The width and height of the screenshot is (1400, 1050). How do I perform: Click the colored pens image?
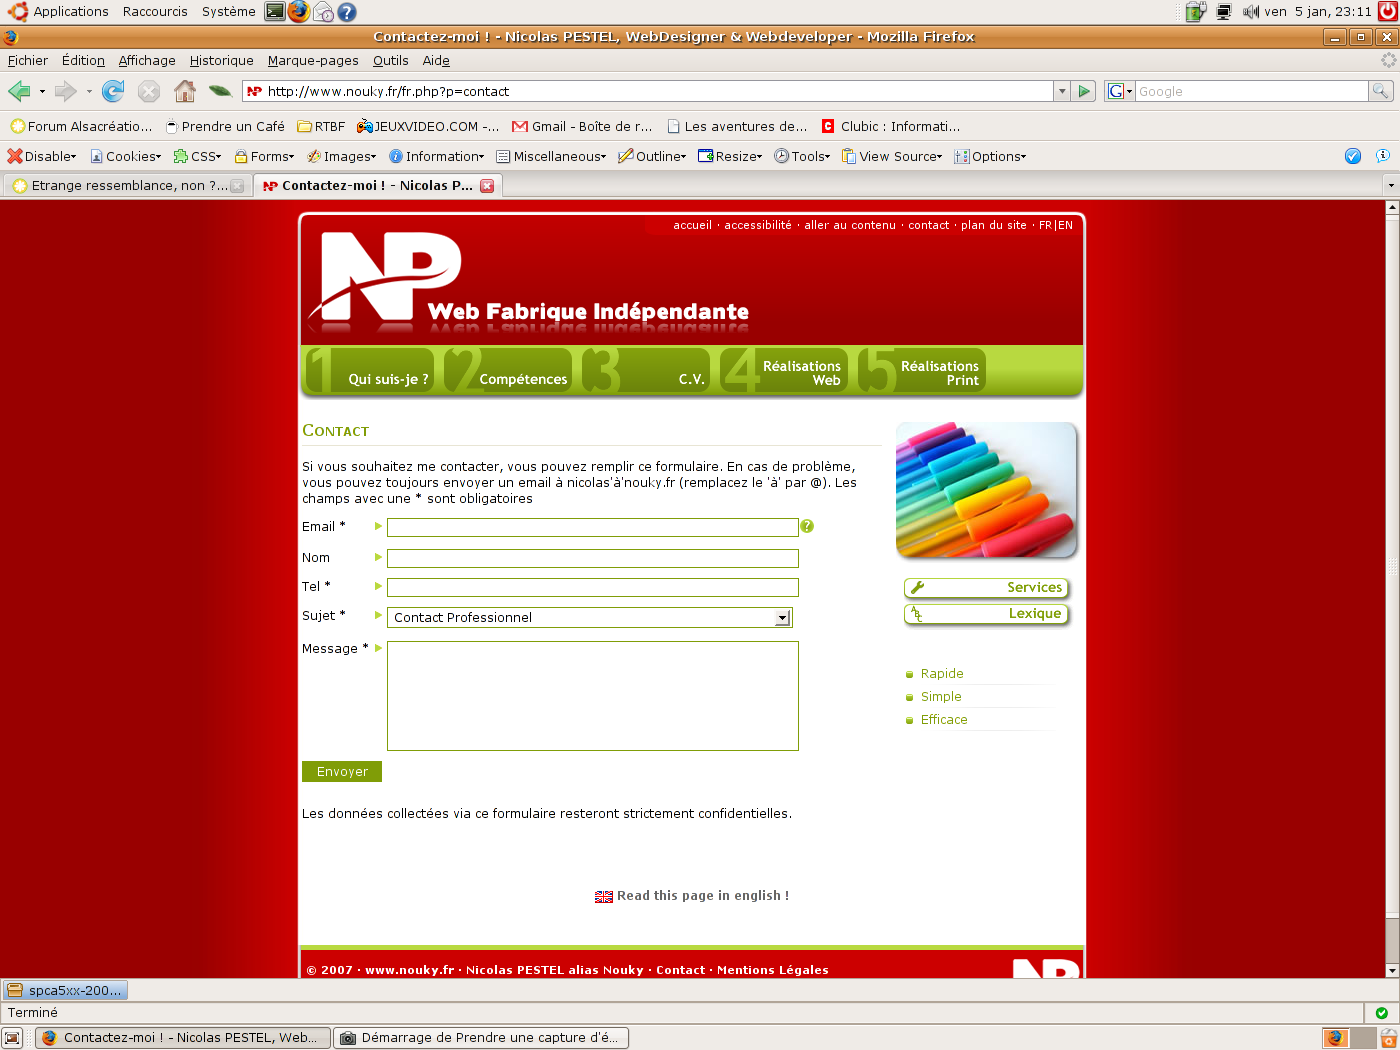[x=986, y=489]
